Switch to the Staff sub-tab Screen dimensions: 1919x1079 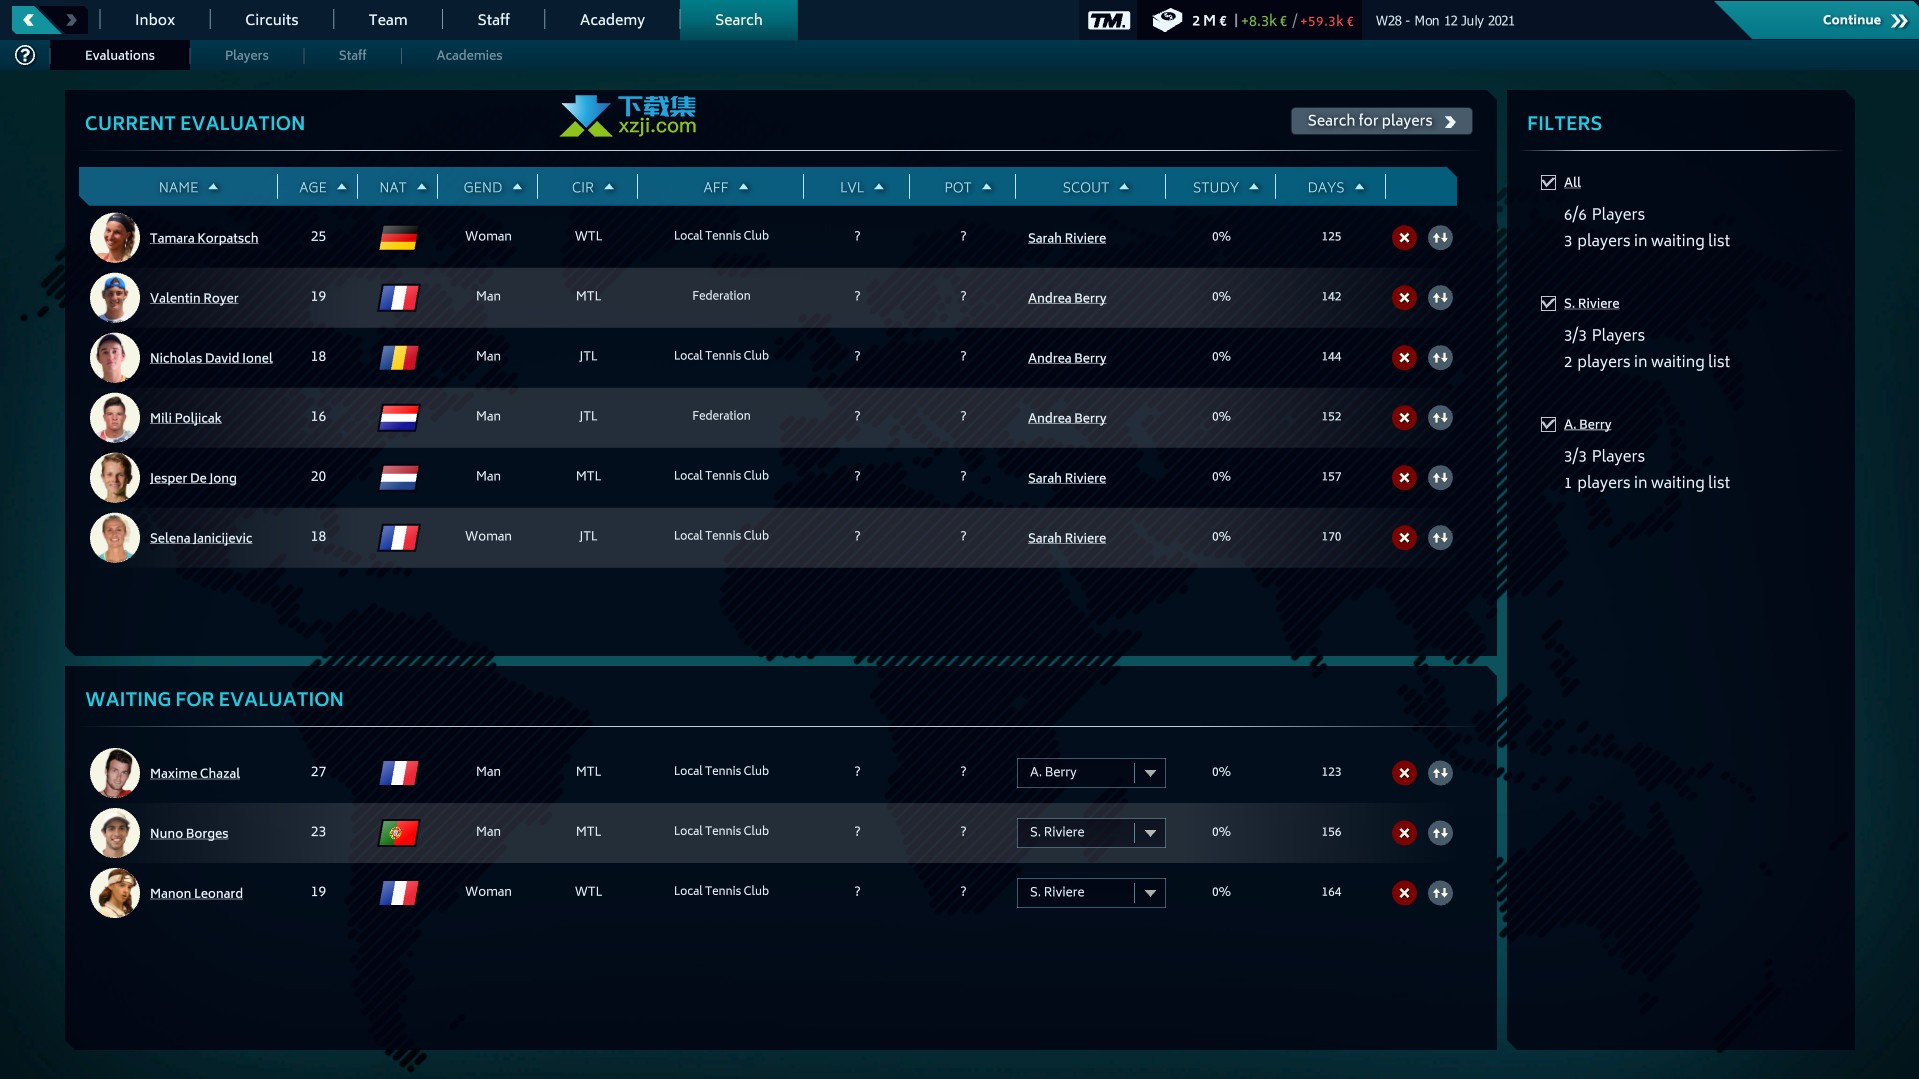click(352, 55)
